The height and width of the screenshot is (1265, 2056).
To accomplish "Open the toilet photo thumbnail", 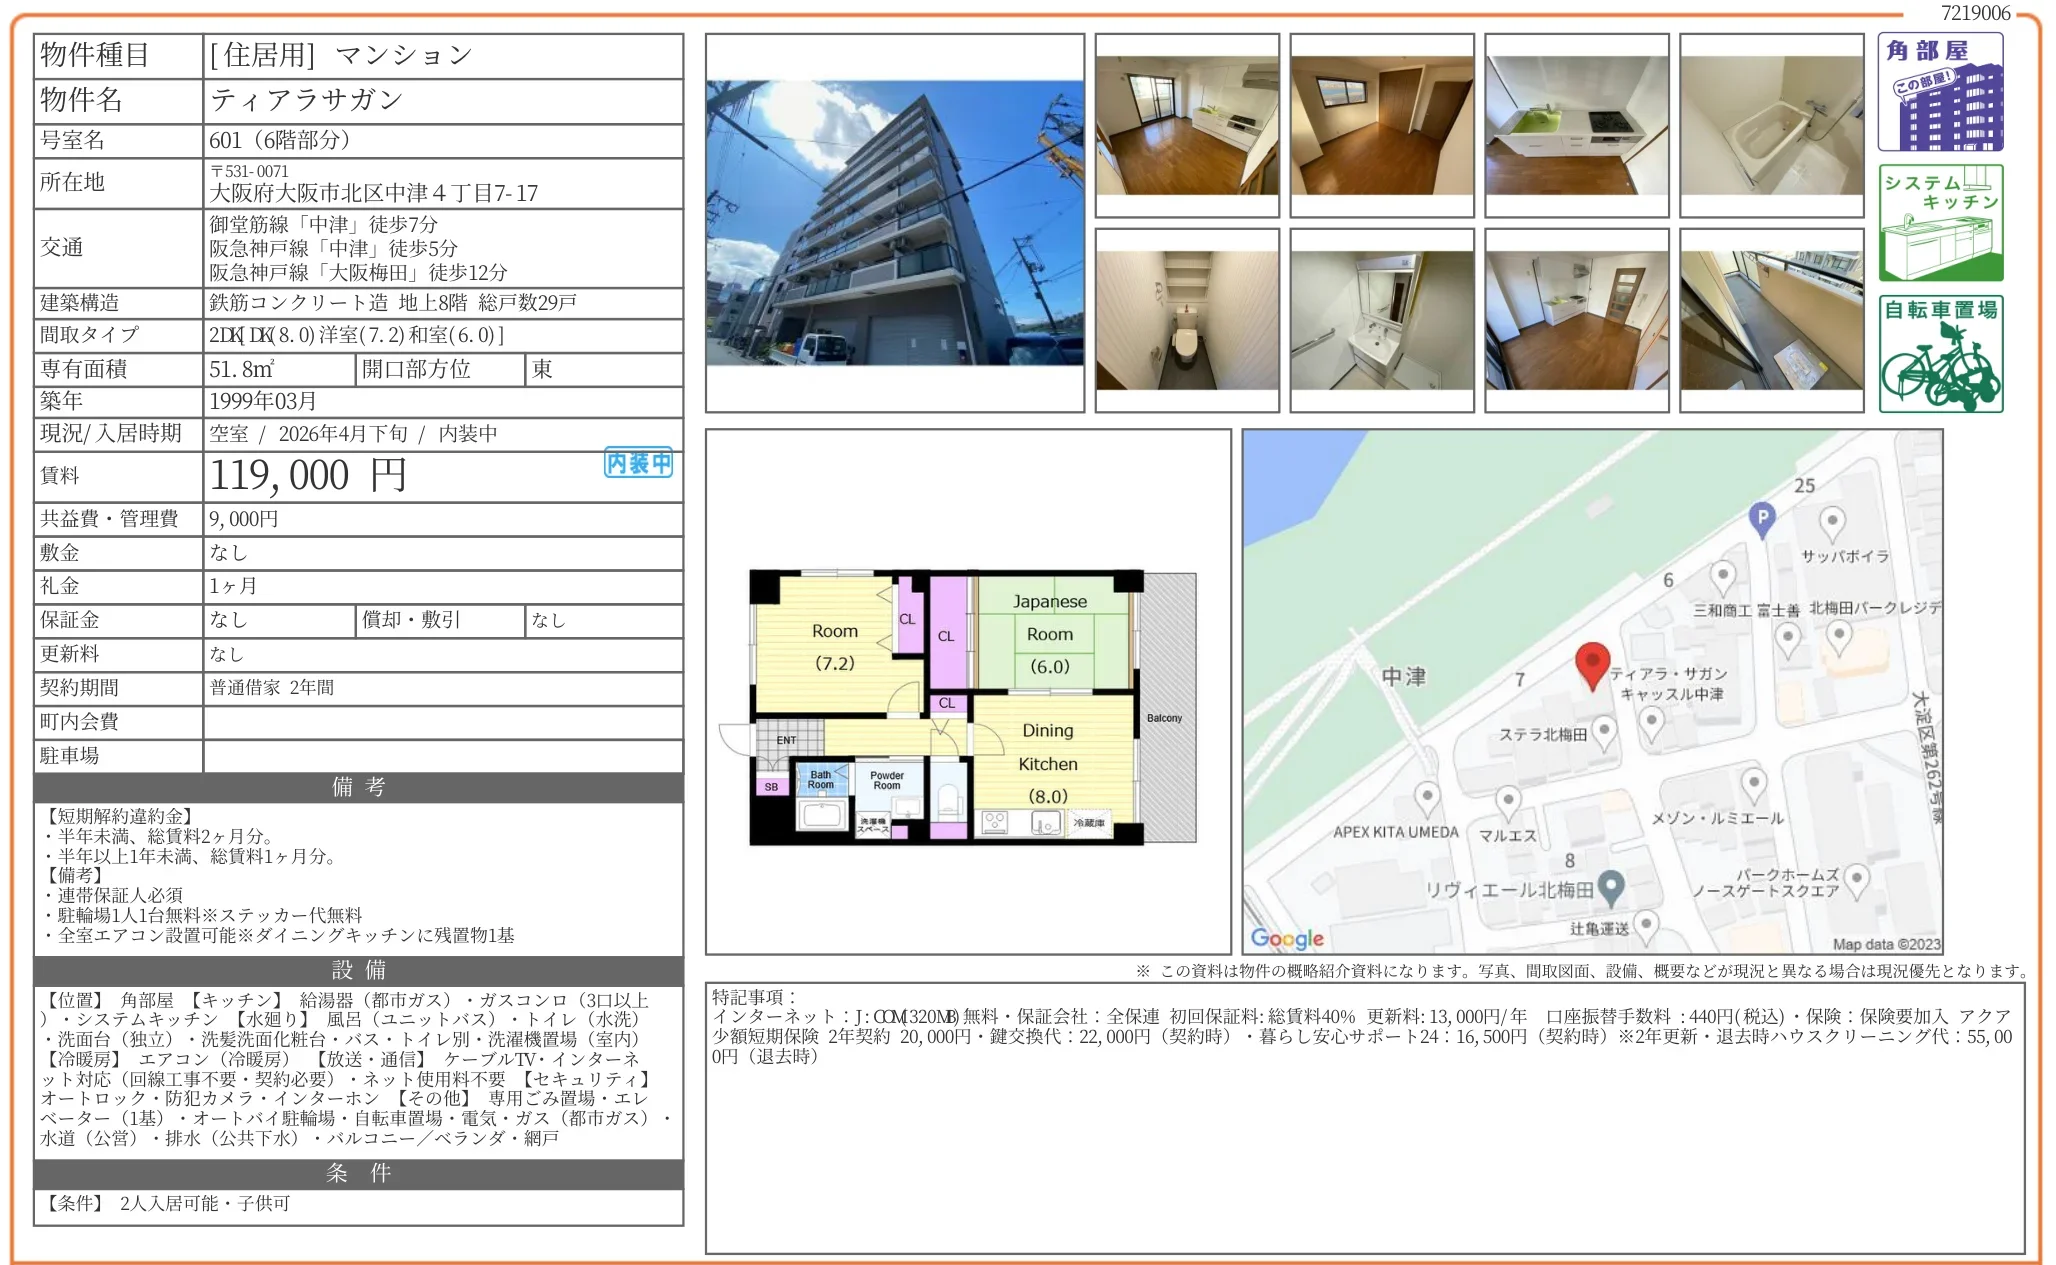I will (1186, 320).
